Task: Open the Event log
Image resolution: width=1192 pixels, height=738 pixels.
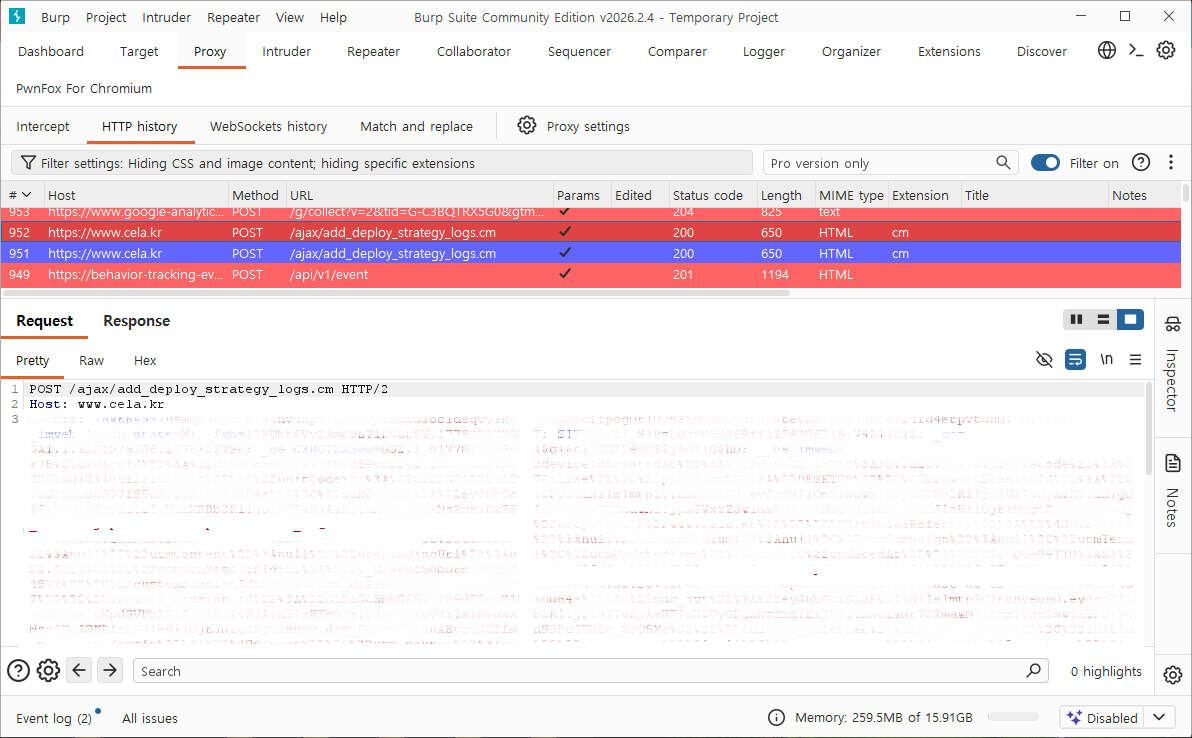Action: coord(53,718)
